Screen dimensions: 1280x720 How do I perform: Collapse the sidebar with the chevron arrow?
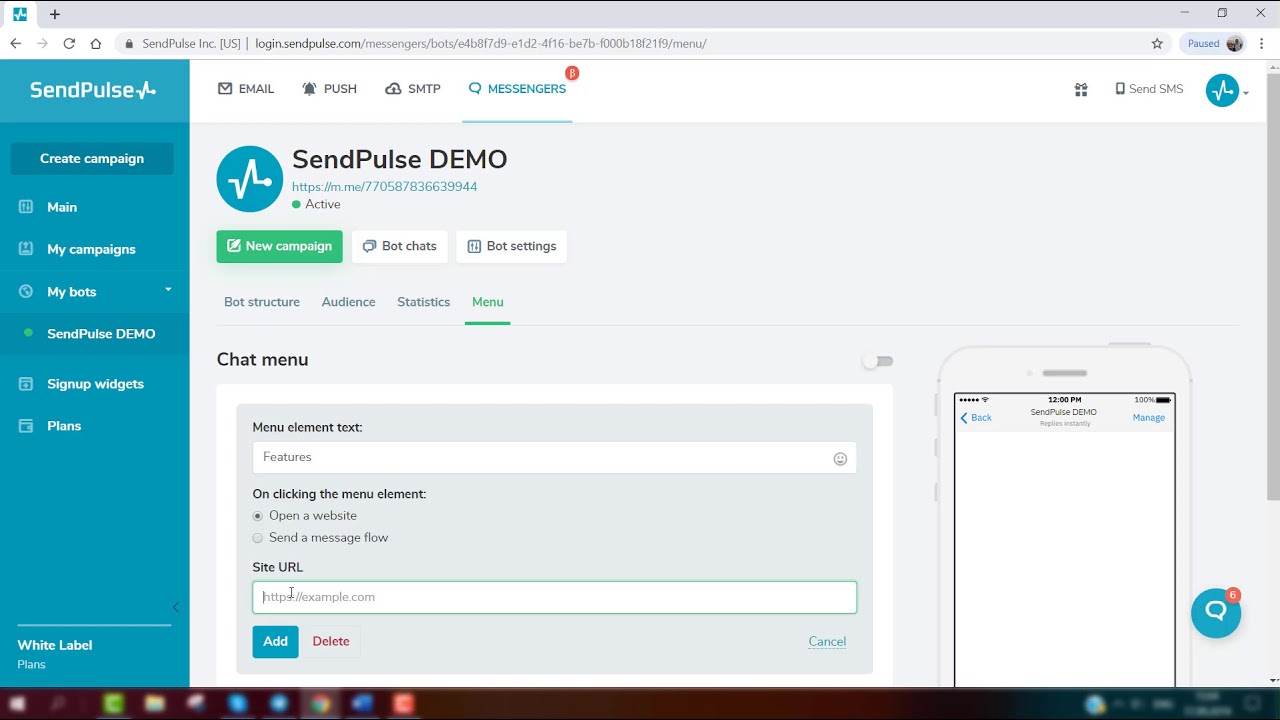tap(176, 607)
